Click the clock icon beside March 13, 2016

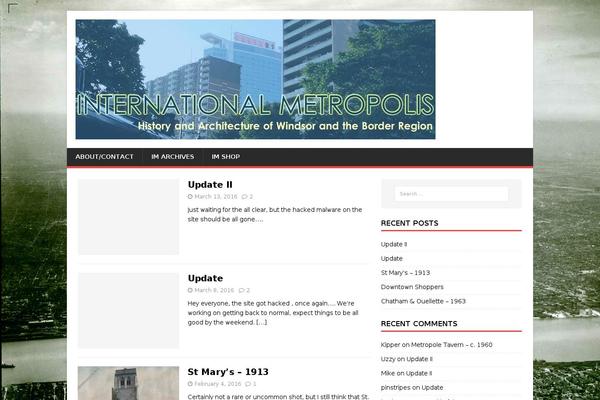(x=190, y=197)
